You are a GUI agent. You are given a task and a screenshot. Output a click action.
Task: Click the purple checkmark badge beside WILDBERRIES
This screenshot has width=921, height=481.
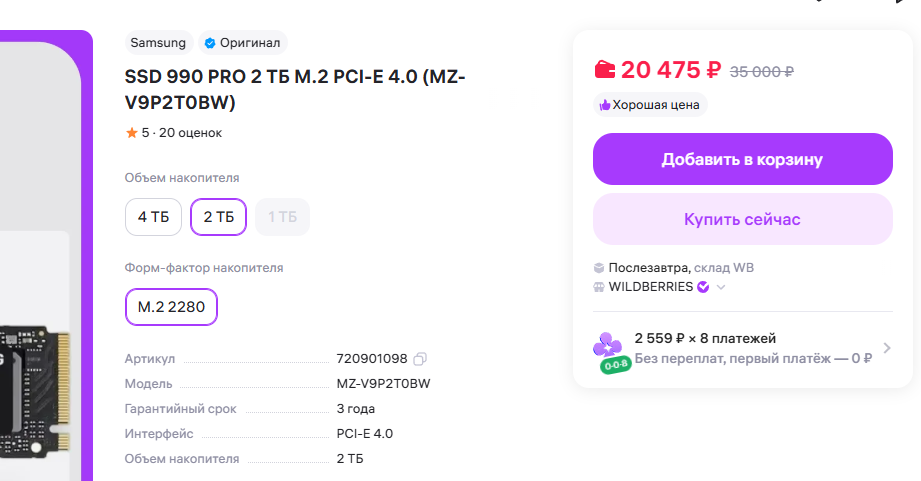pyautogui.click(x=703, y=287)
